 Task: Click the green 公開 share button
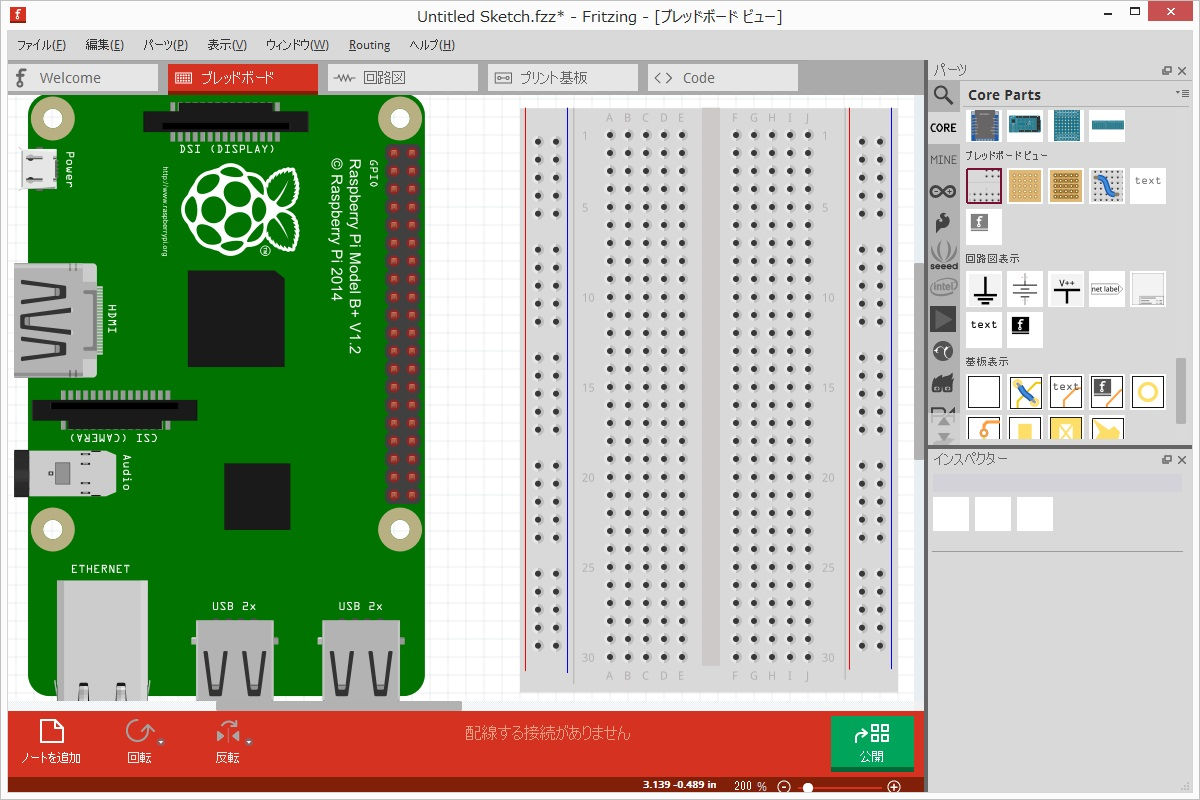pyautogui.click(x=872, y=743)
